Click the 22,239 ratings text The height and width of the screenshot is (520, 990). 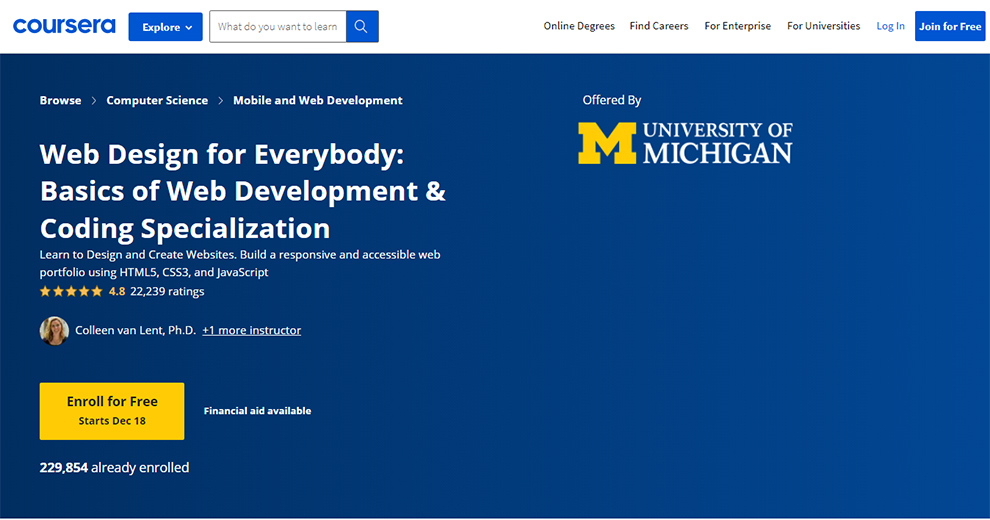tap(167, 292)
